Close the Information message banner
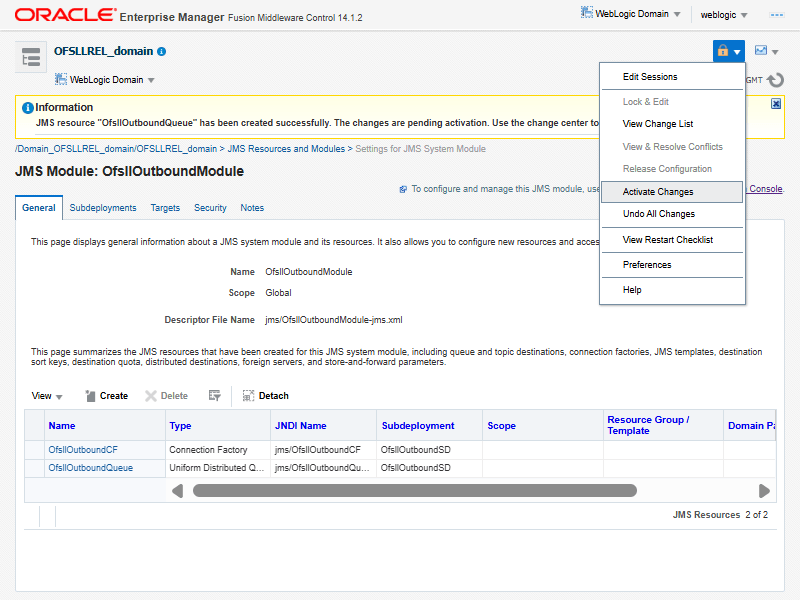Viewport: 800px width, 600px height. pos(776,104)
